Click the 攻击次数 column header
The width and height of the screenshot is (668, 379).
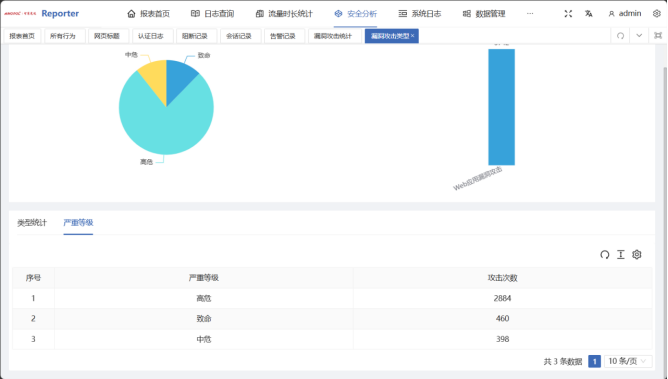click(x=502, y=278)
